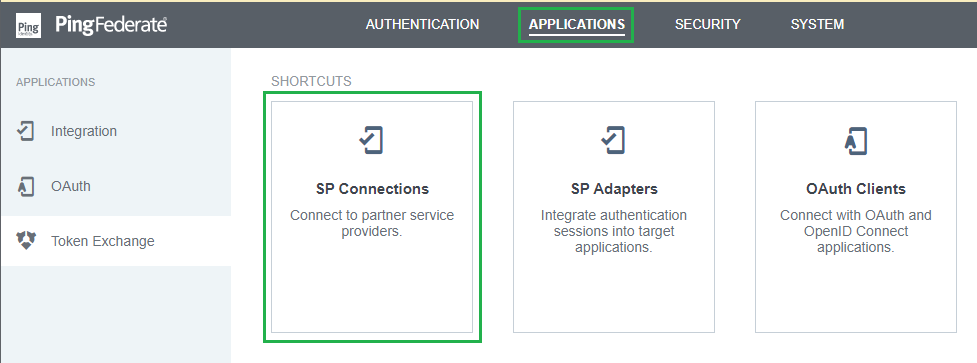Click the Token Exchange sidebar icon
The image size is (977, 363).
coord(26,241)
